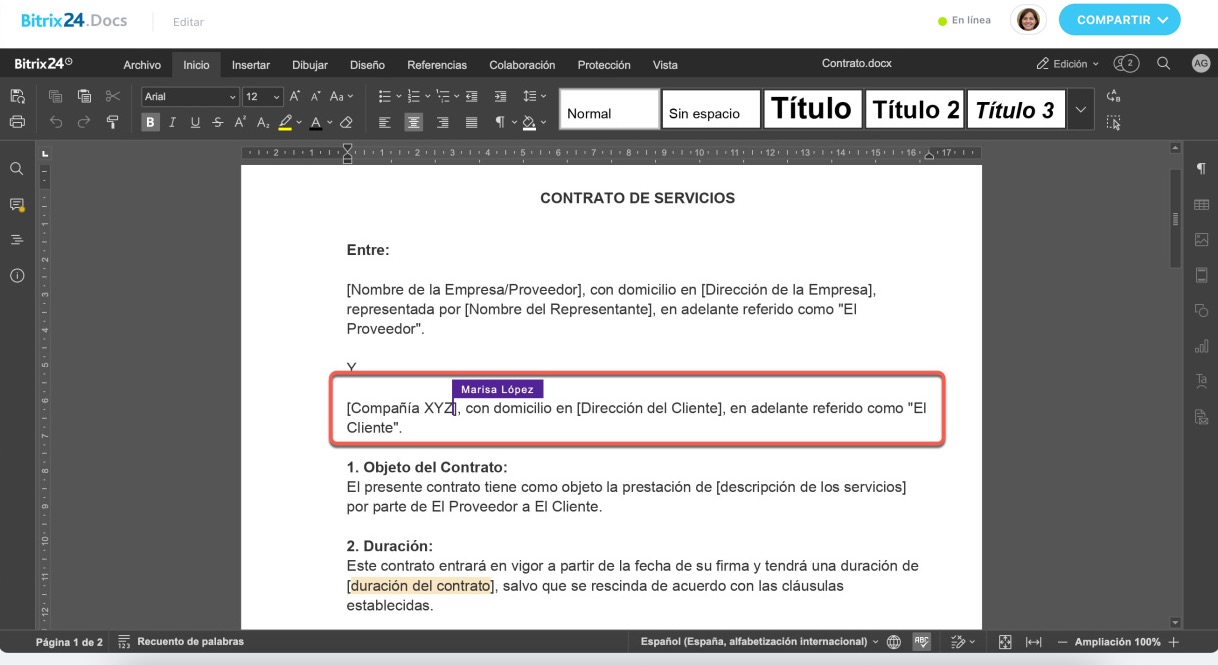Switch to the Insertar tab

250,65
